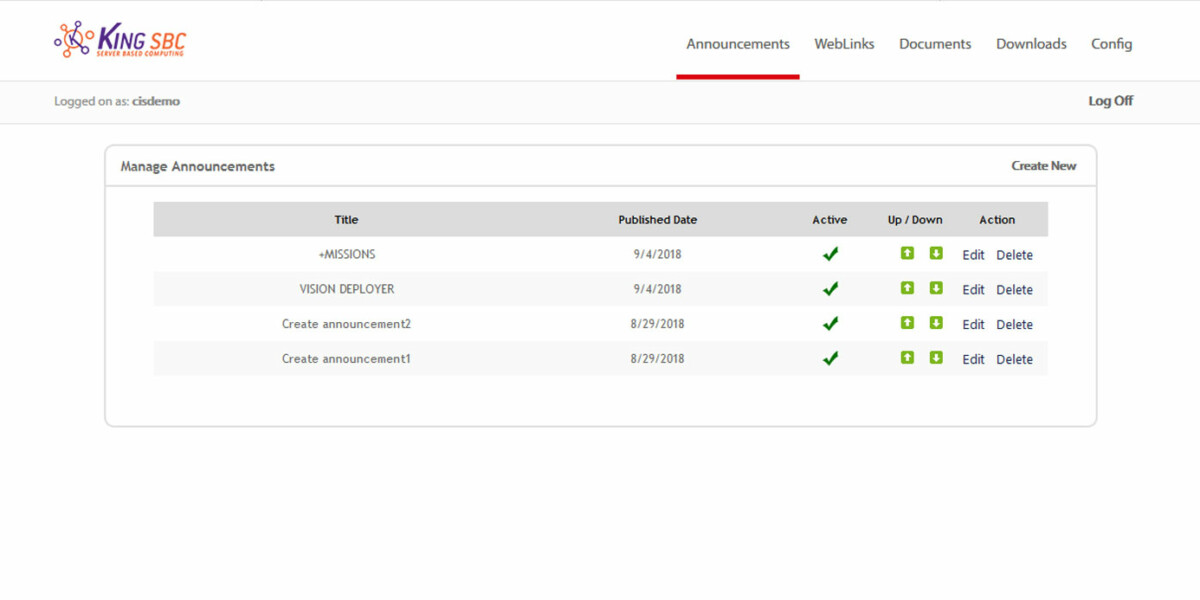Delete the Create announcement2 entry

(x=1015, y=323)
